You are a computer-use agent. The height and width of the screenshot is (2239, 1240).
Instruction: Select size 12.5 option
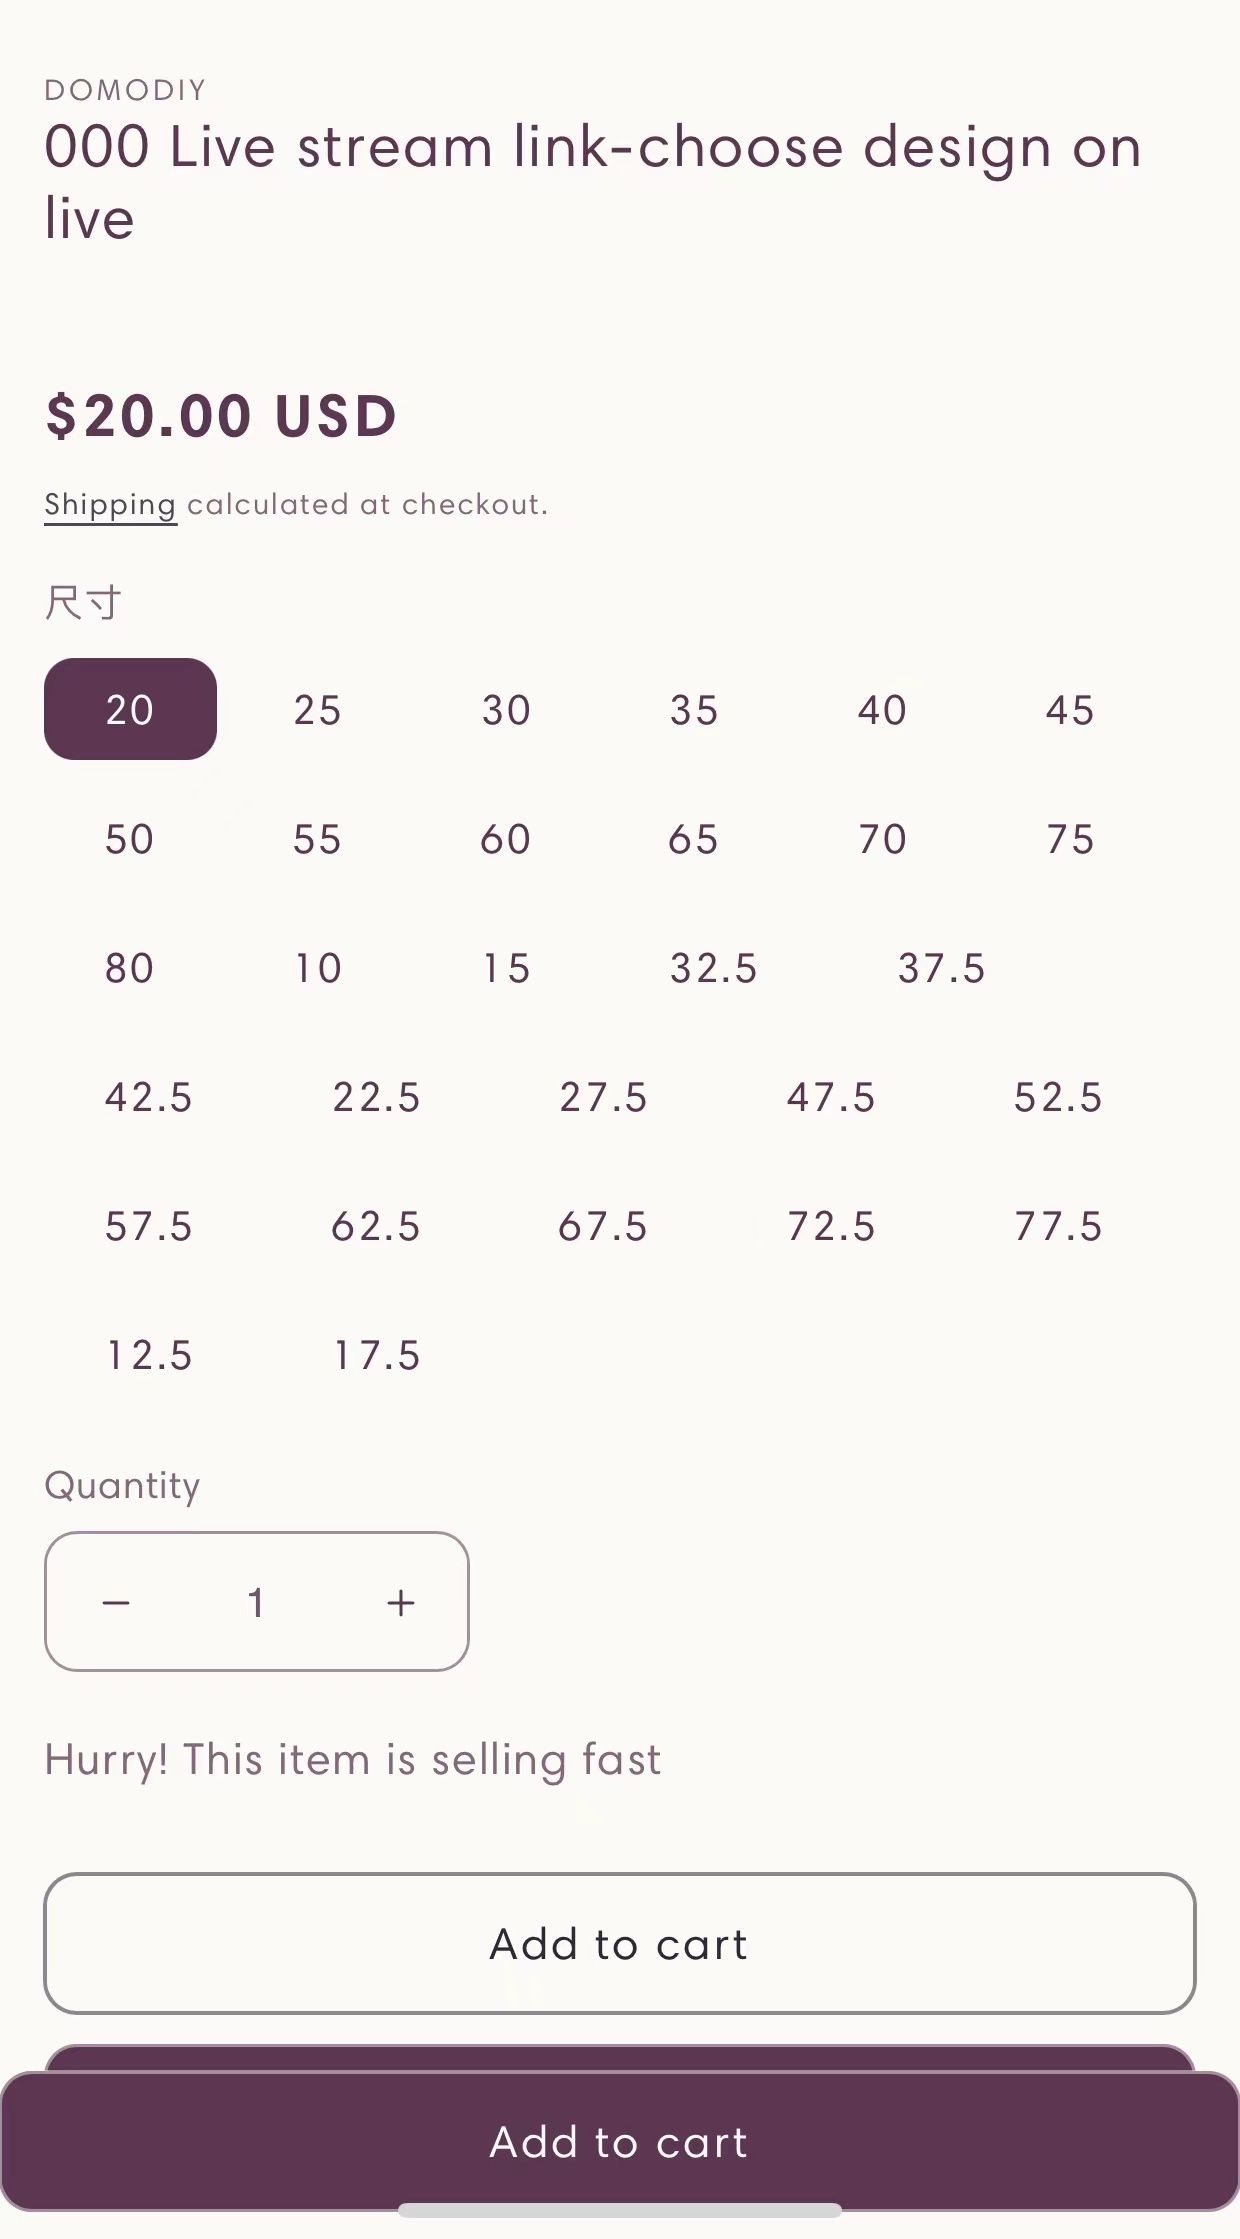[x=149, y=1355]
